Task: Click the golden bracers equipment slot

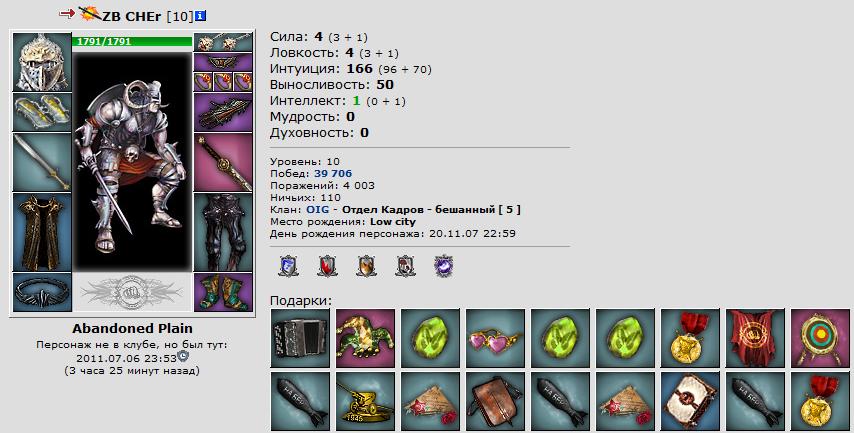Action: [x=42, y=112]
